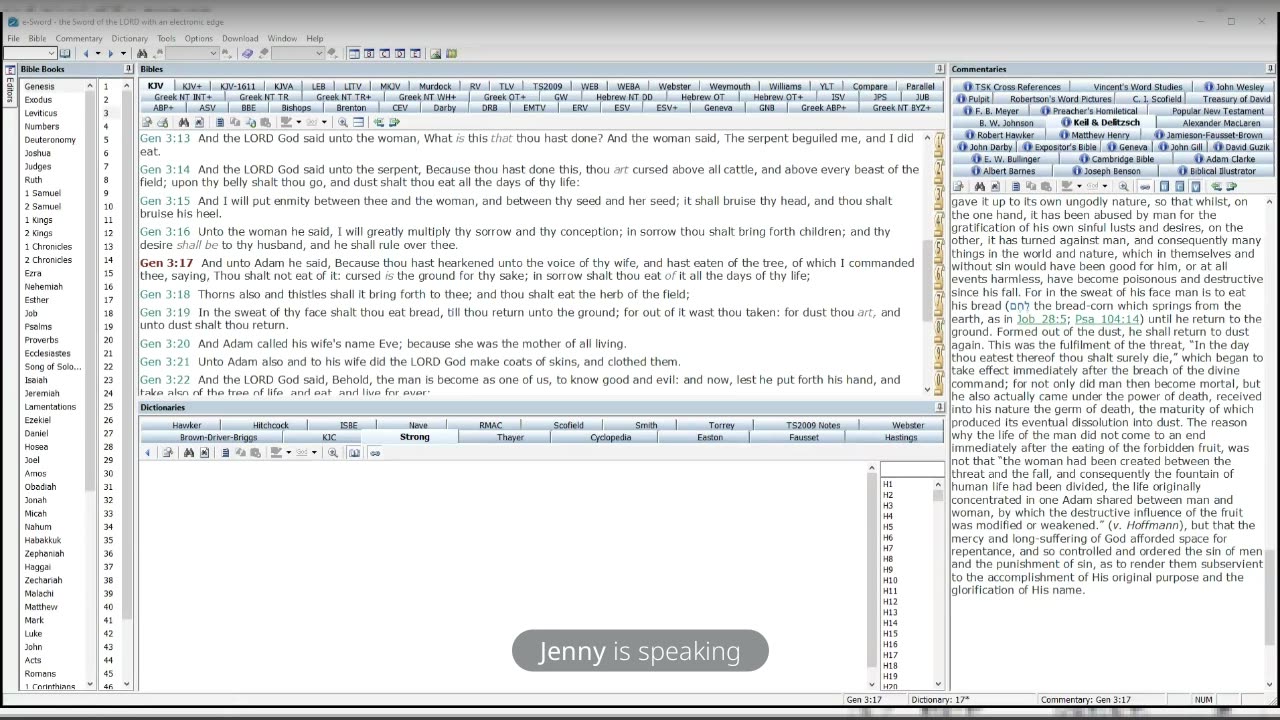Select the Dictionary layout 'D' icon
The height and width of the screenshot is (720, 1280).
pos(400,53)
